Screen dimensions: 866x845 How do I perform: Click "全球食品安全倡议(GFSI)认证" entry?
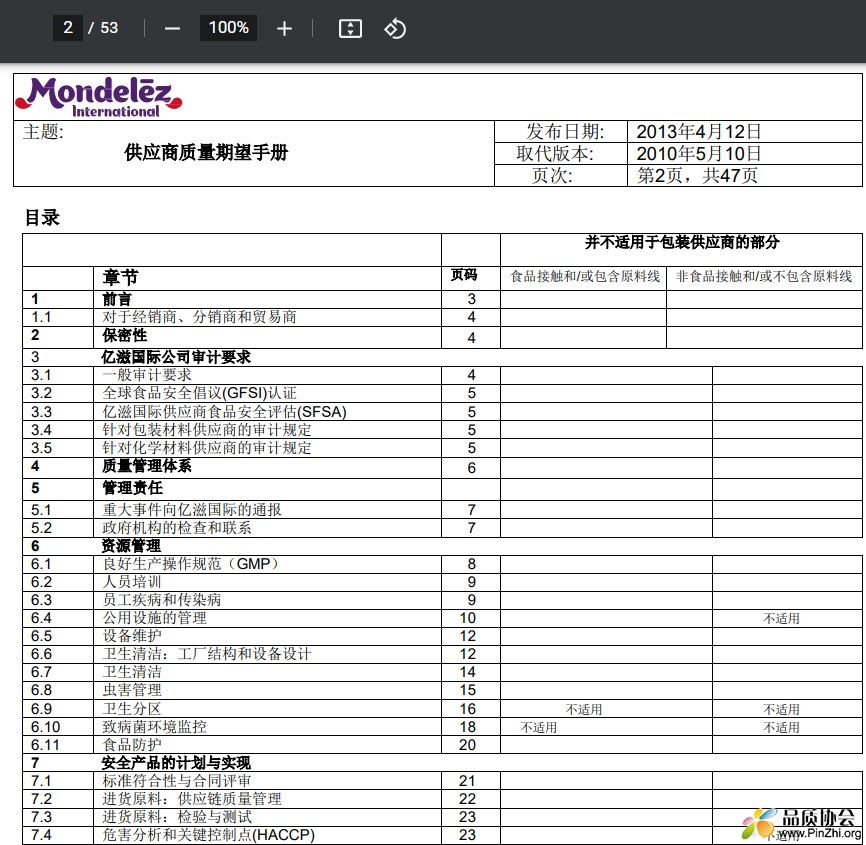coord(199,393)
